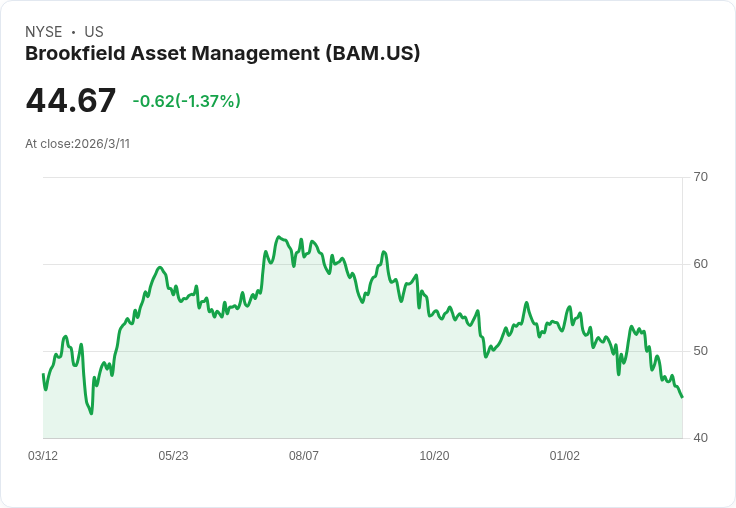Click the 05/23 date on x-axis
Screen dimensions: 736x508
[173, 455]
